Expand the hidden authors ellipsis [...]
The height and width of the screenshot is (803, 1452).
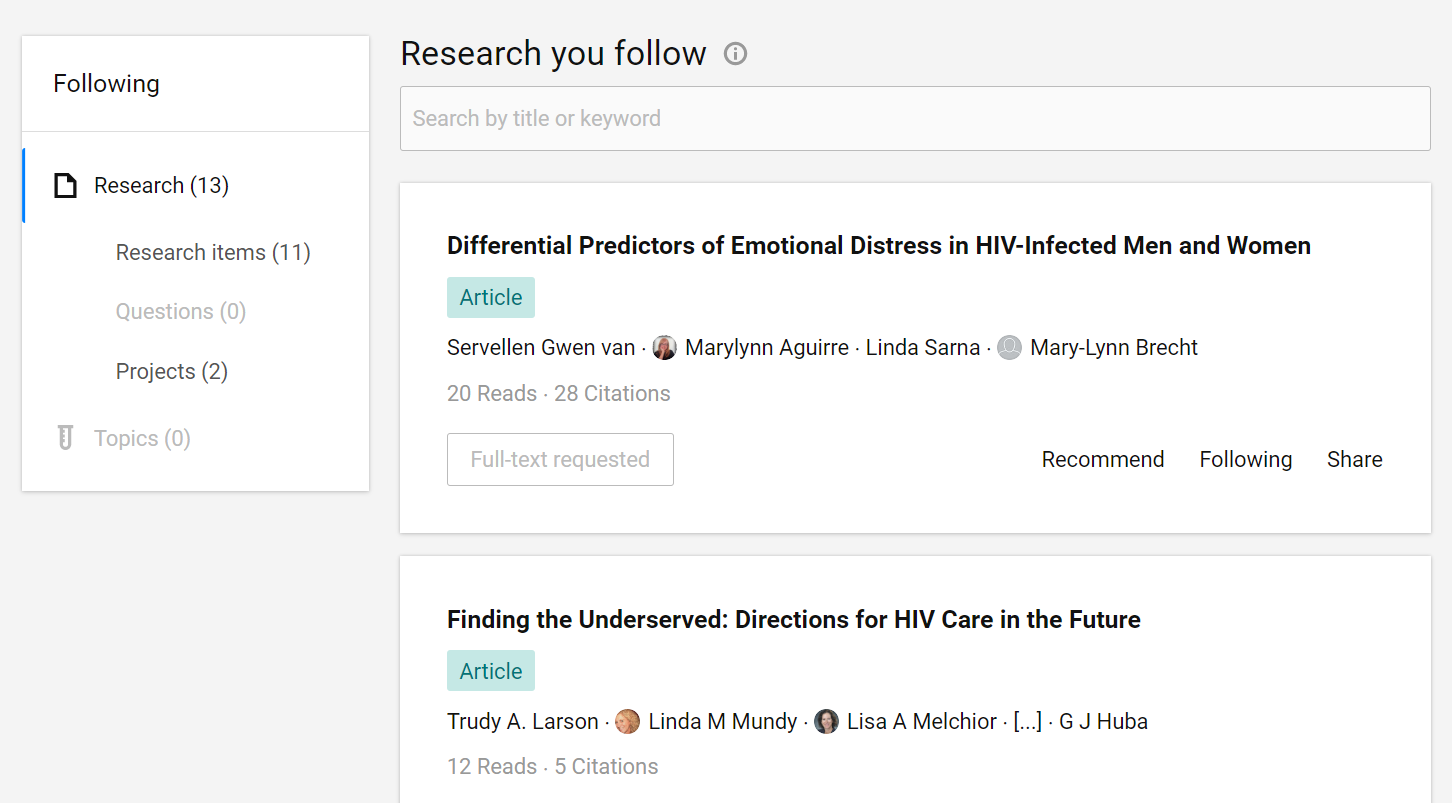point(1027,722)
